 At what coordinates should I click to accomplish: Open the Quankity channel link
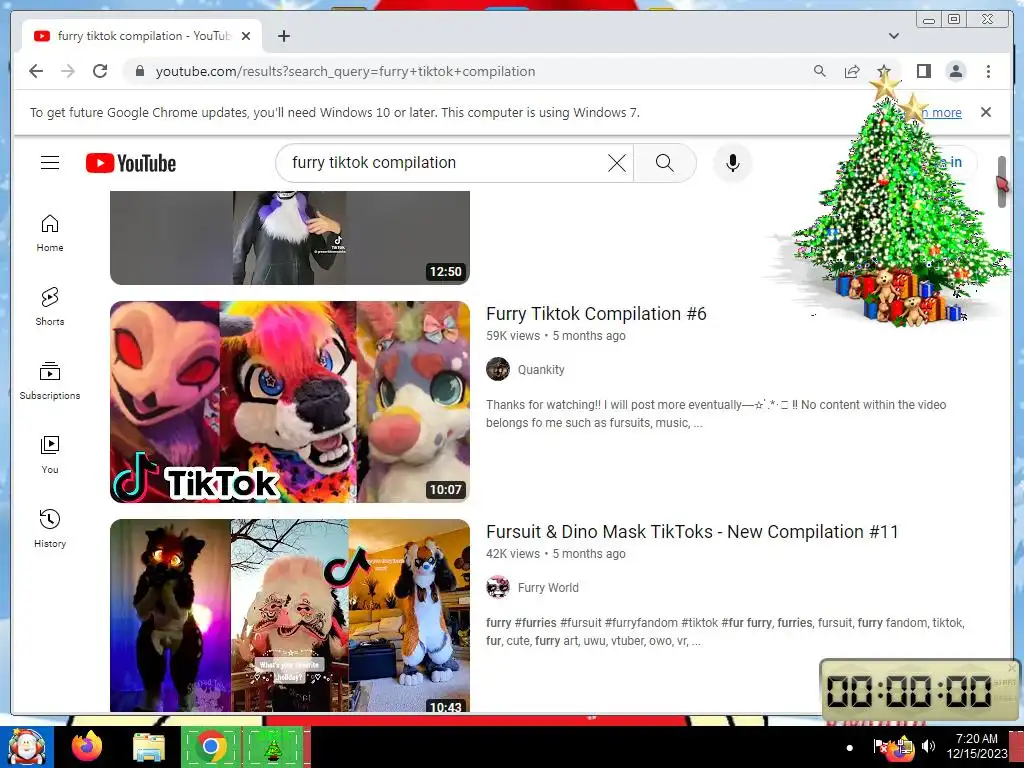click(x=541, y=370)
